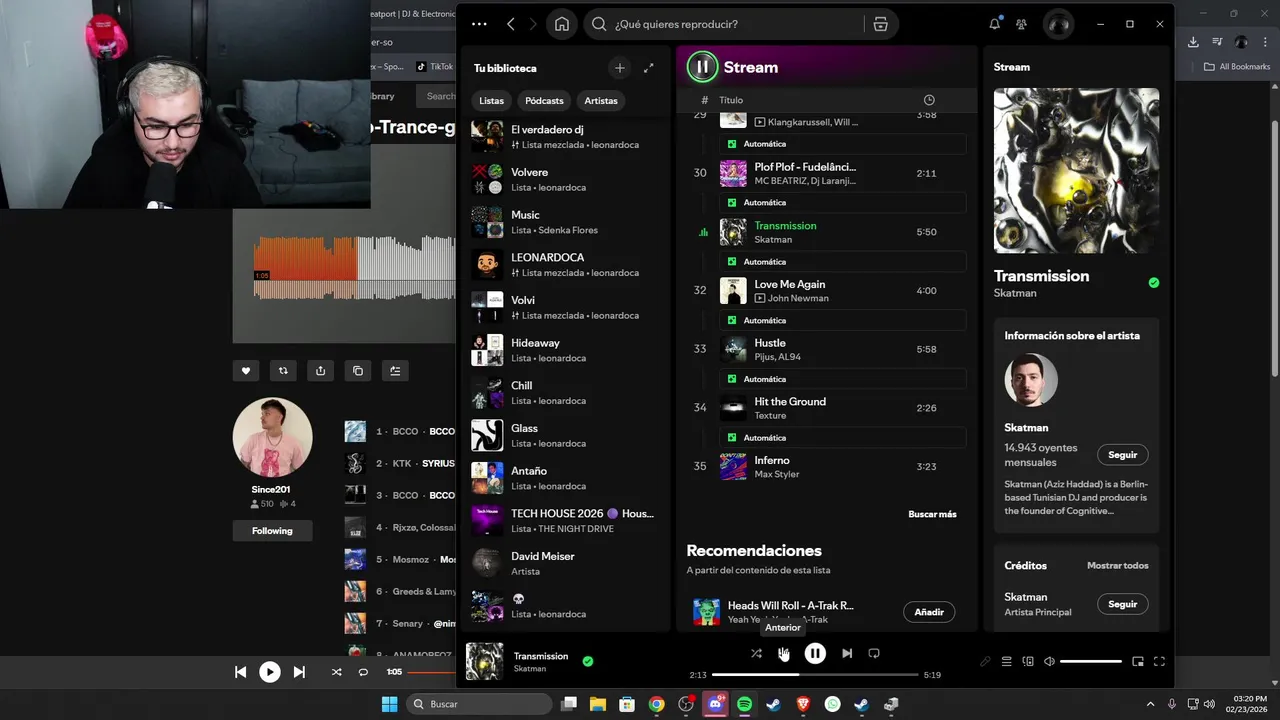Open Chrome downloads icon

1193,42
